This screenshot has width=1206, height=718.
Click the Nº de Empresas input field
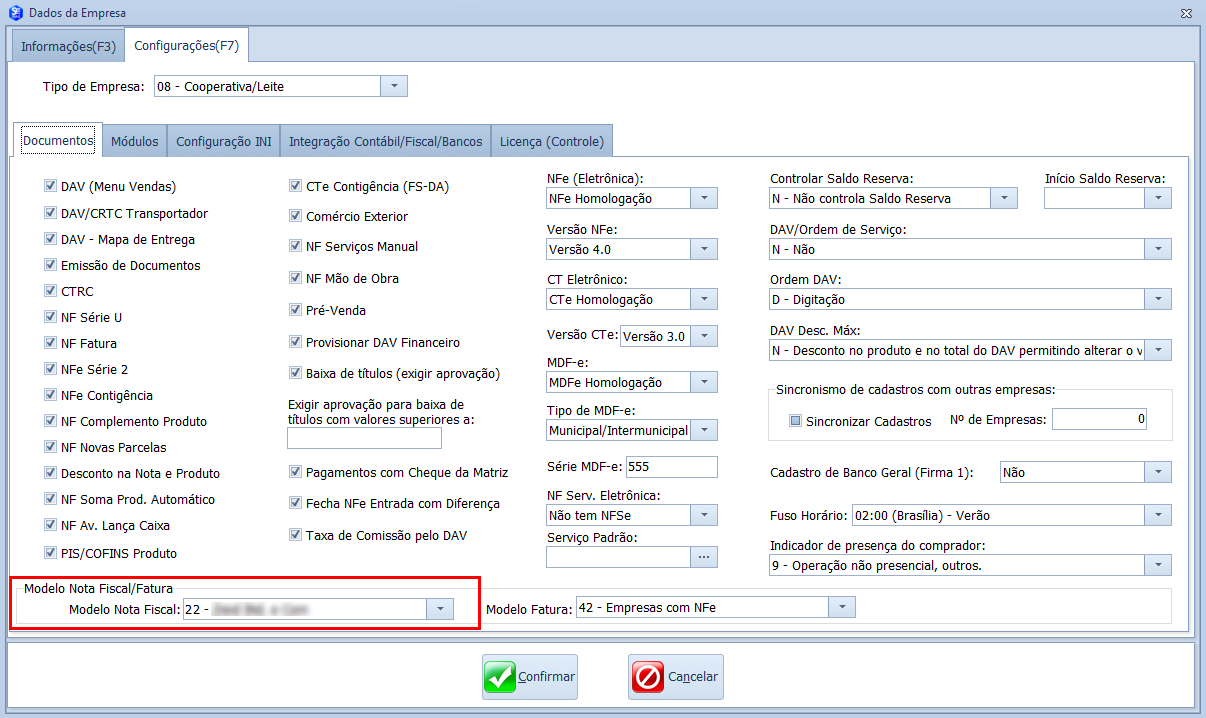(x=1098, y=420)
